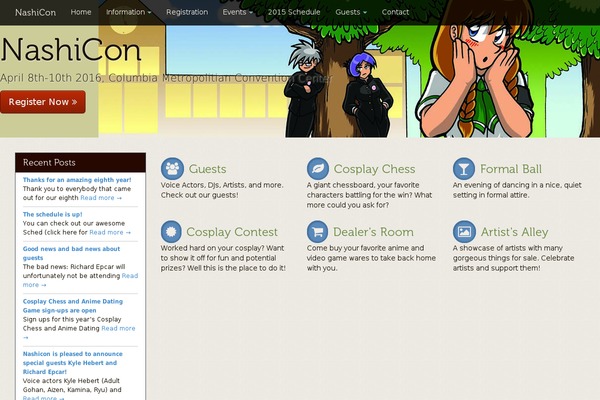600x400 pixels.
Task: Click Read more under schedule post
Action: (x=110, y=232)
